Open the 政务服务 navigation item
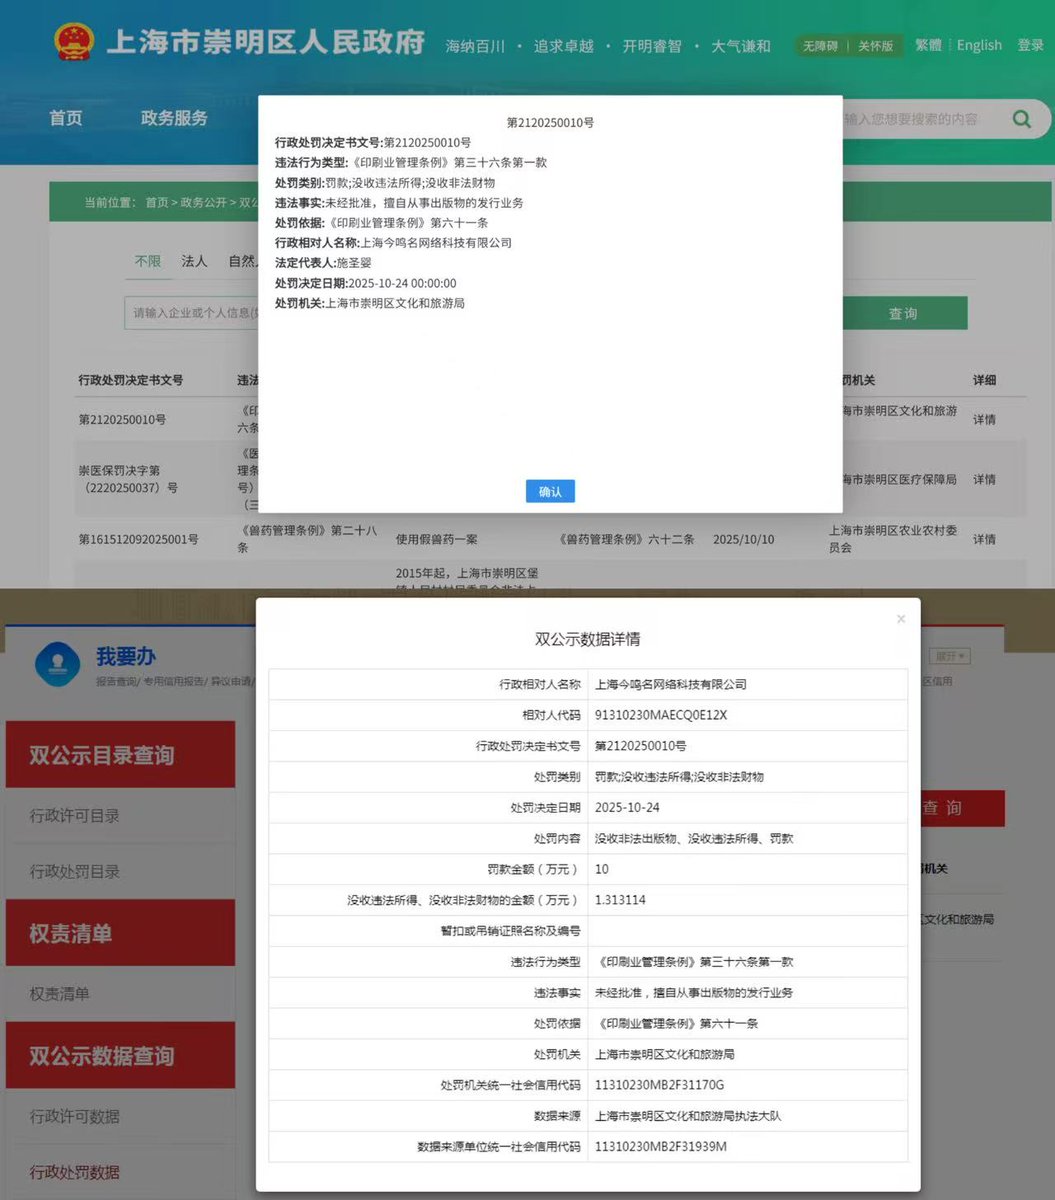The width and height of the screenshot is (1055, 1200). click(x=174, y=118)
